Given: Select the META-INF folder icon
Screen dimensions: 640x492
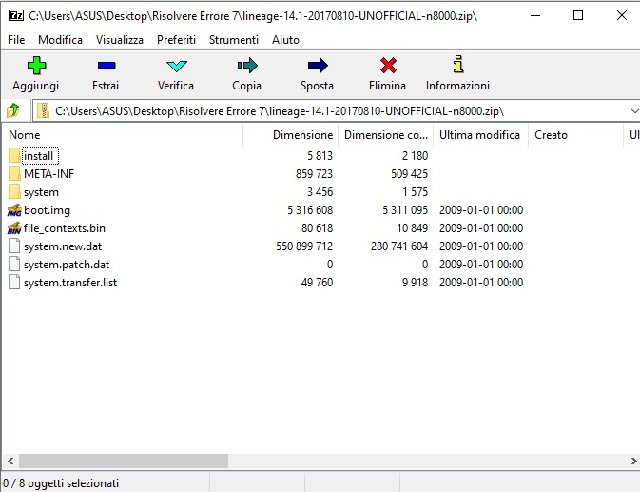Looking at the screenshot, I should point(15,174).
